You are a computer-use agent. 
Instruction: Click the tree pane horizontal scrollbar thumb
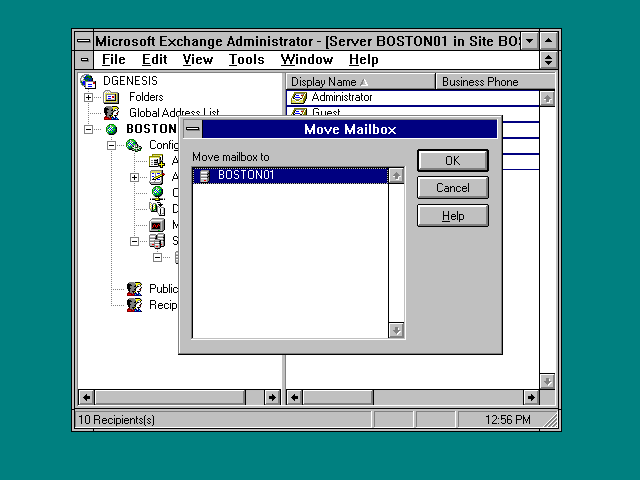[170, 397]
